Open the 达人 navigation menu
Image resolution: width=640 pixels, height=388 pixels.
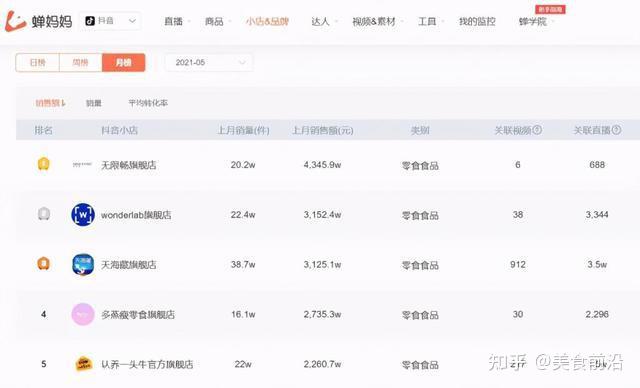pos(320,21)
